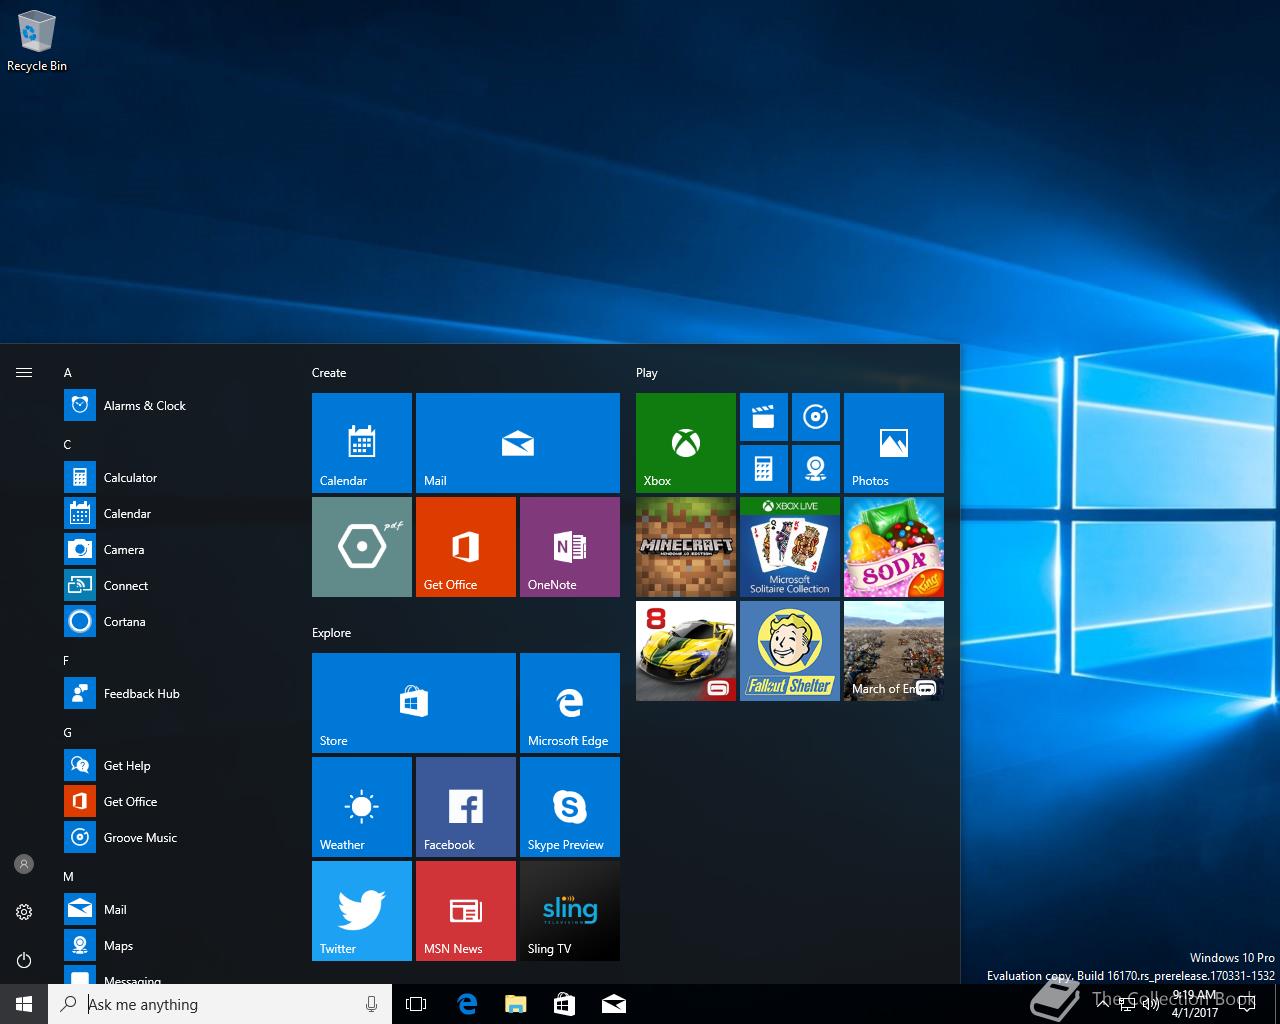Image resolution: width=1280 pixels, height=1024 pixels.
Task: Open Maps from the app list
Action: [176, 946]
